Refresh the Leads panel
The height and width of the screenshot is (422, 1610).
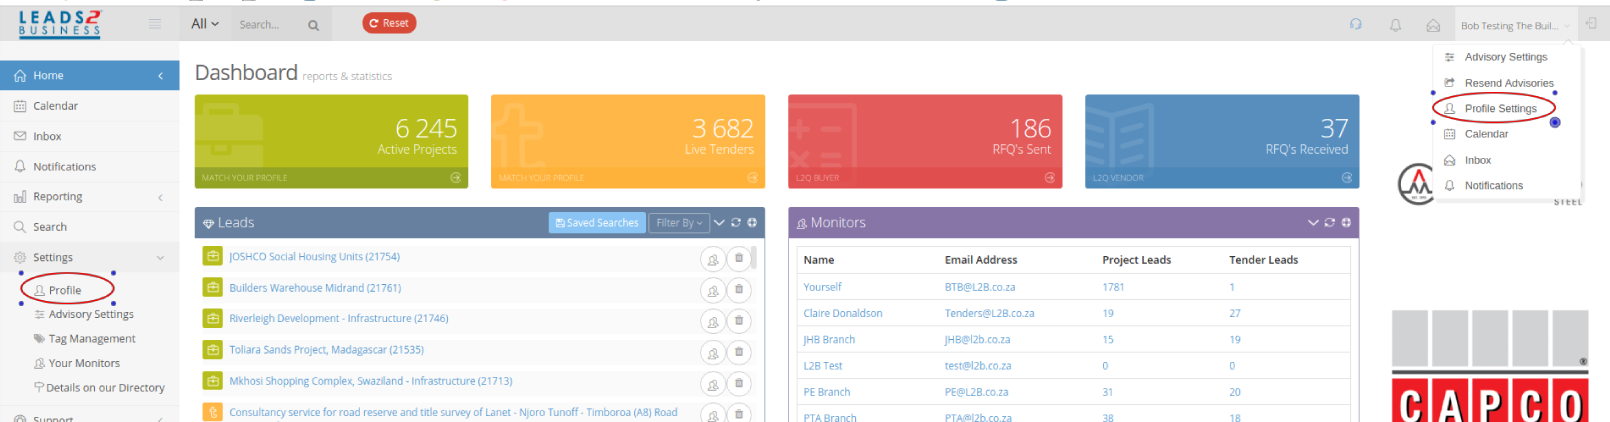click(x=736, y=223)
